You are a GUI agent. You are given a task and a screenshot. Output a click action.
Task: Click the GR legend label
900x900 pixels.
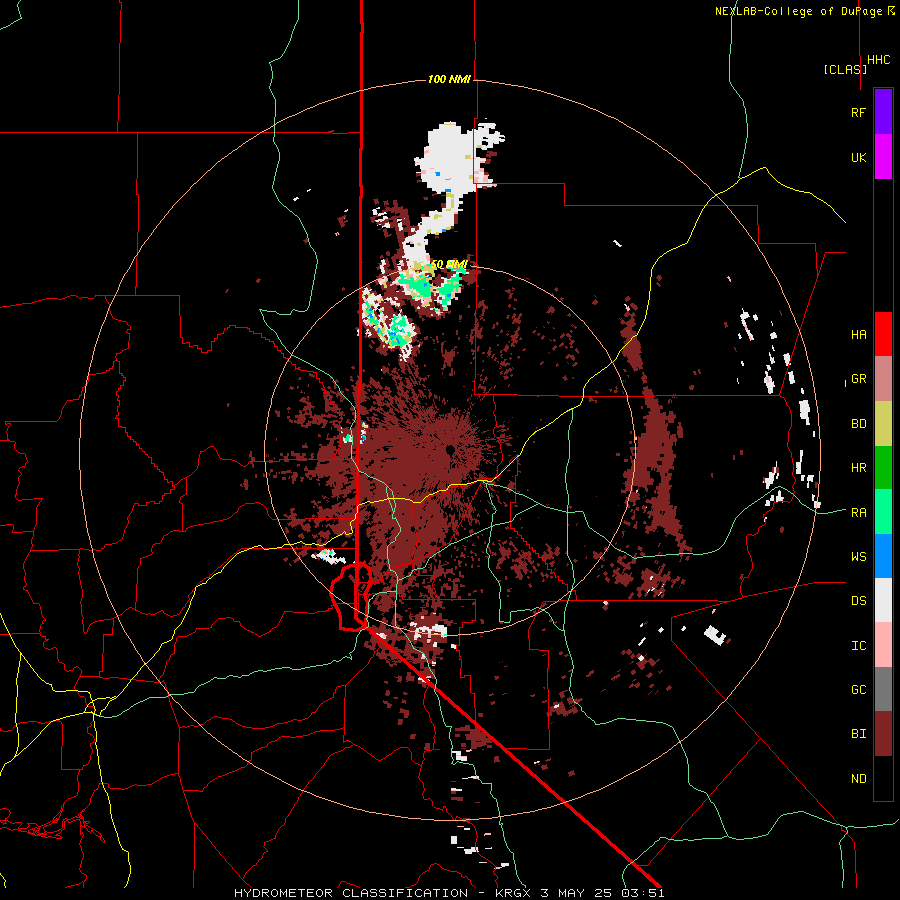pos(858,379)
